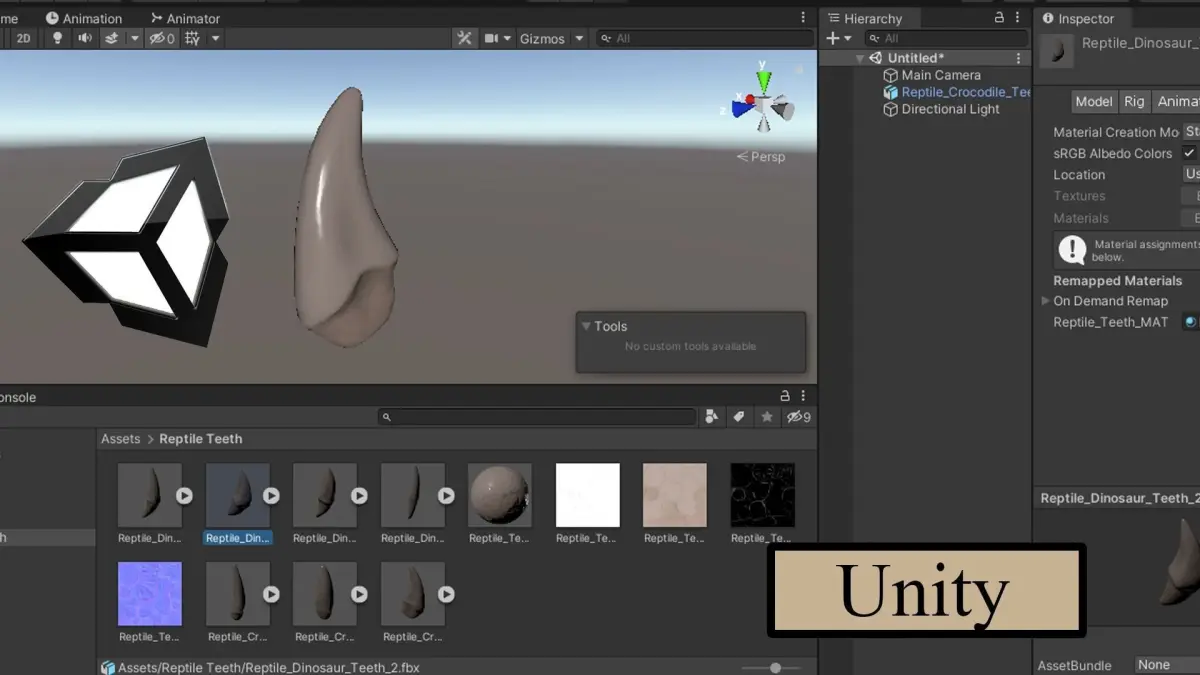Open the create object dropdown arrow in Hierarchy
The height and width of the screenshot is (675, 1200).
(x=848, y=38)
